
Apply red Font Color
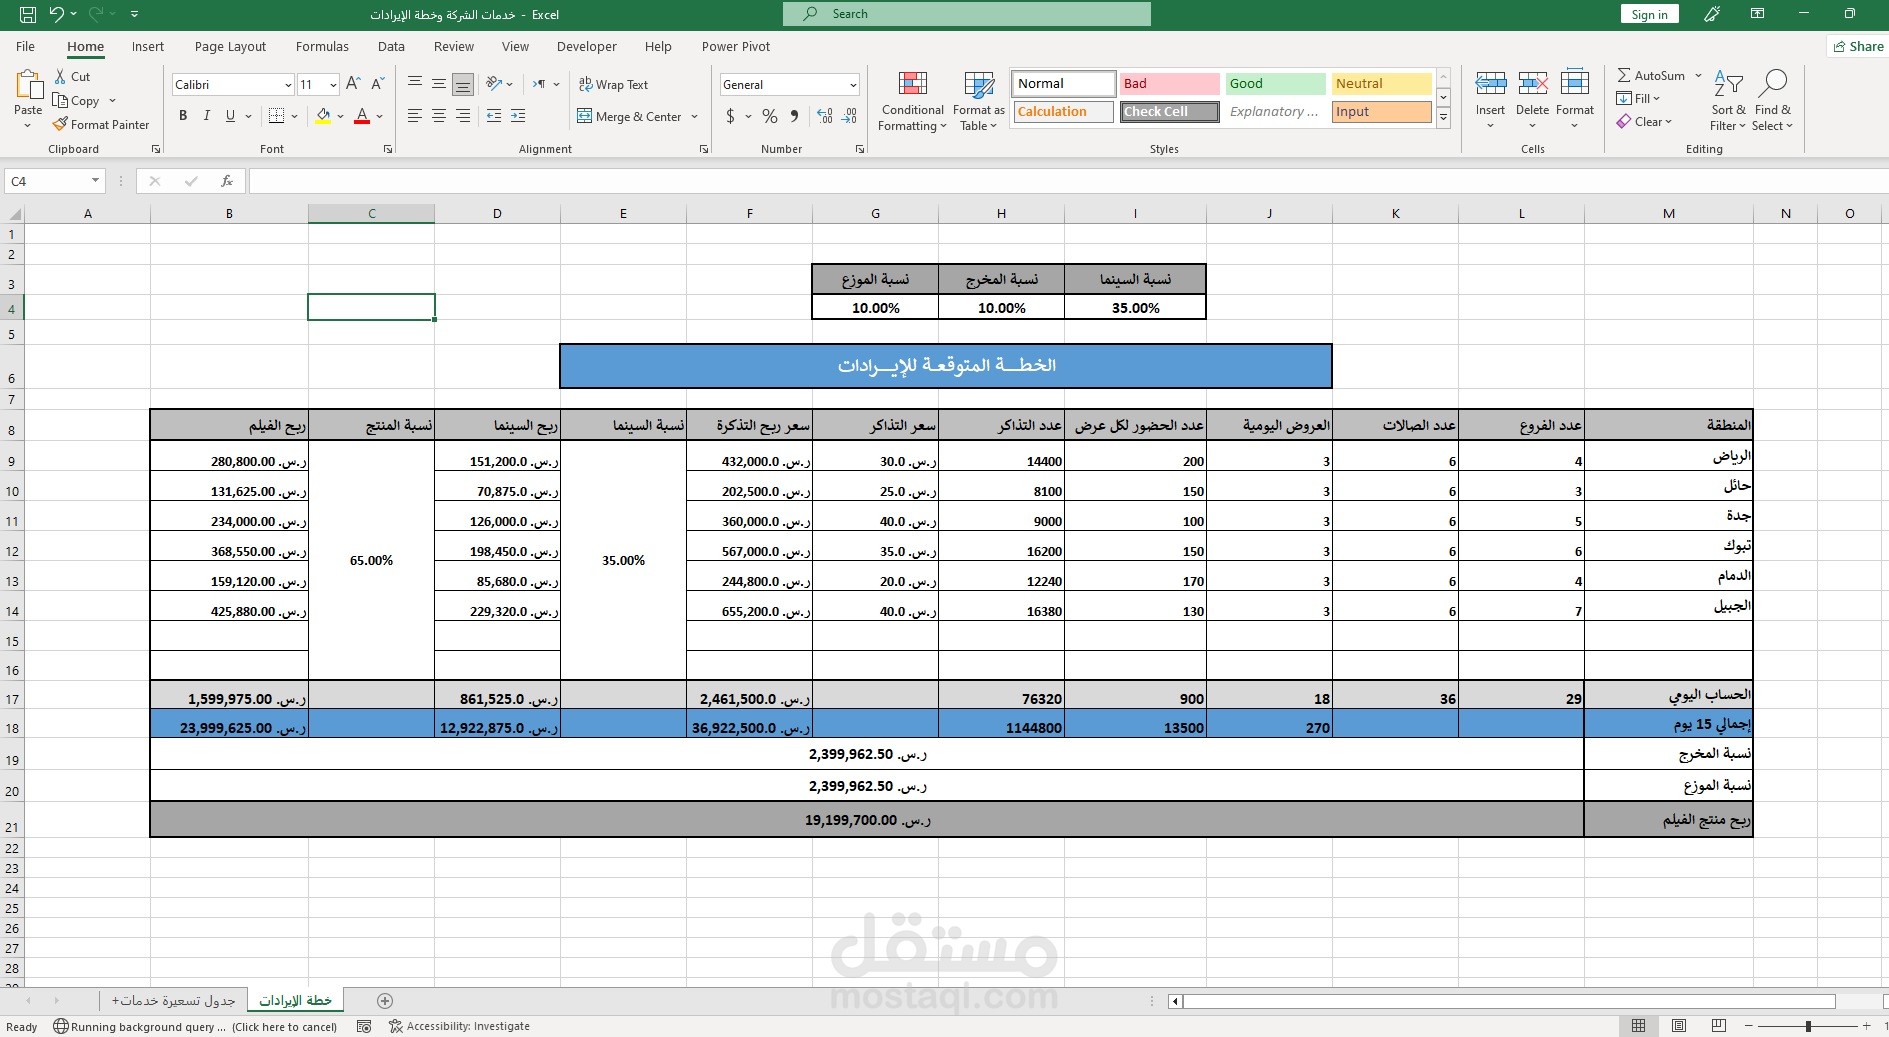pyautogui.click(x=362, y=116)
